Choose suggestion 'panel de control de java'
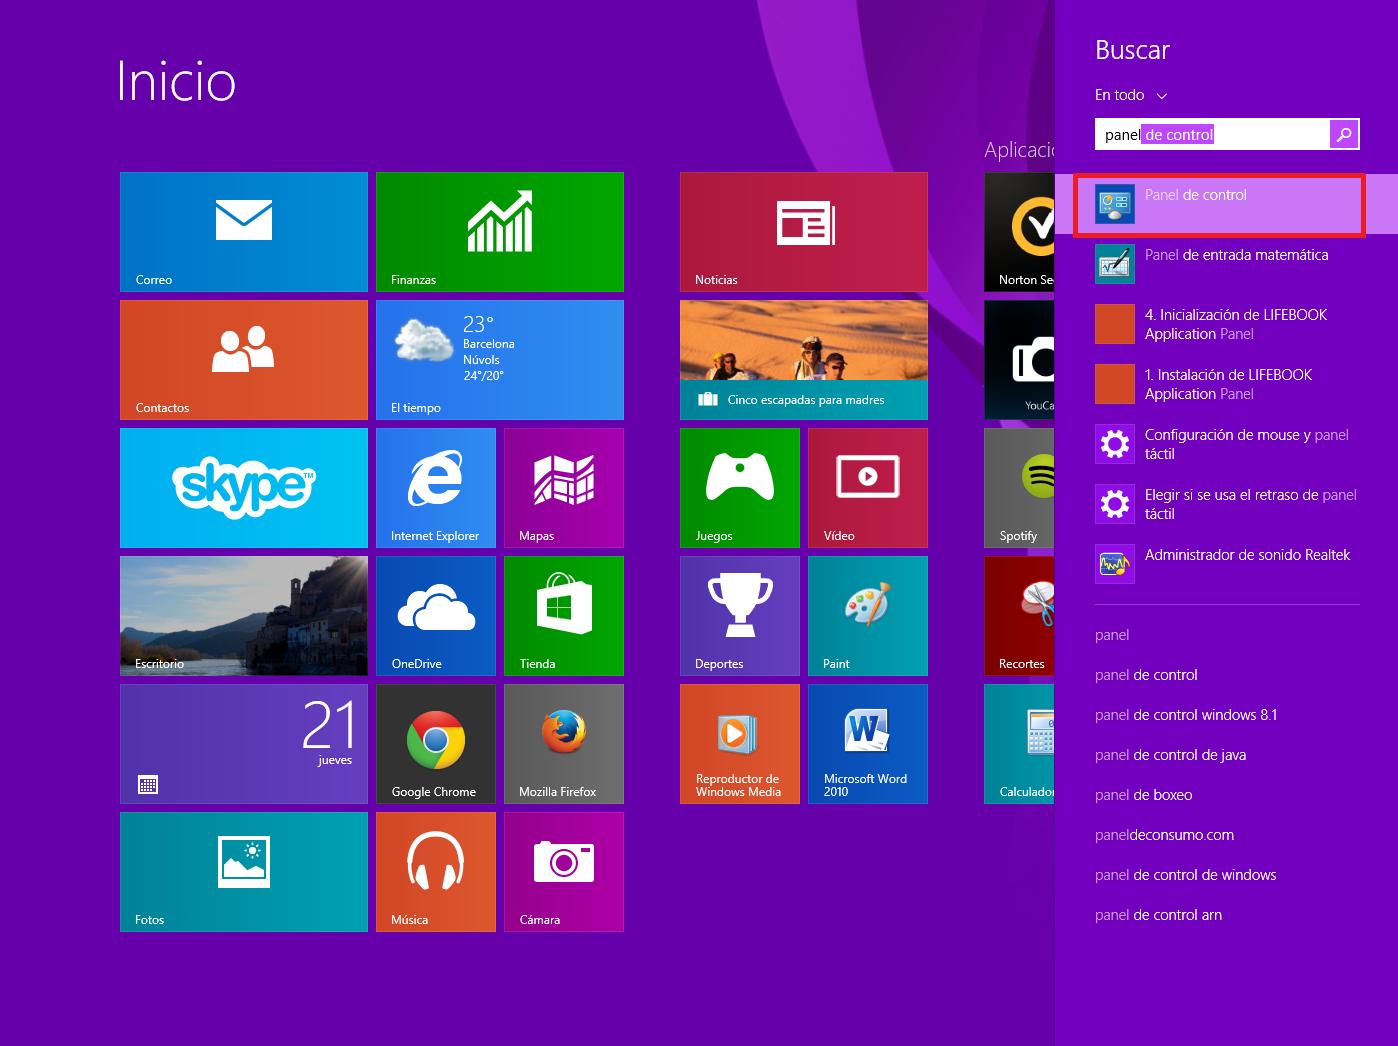This screenshot has width=1398, height=1046. click(1170, 755)
